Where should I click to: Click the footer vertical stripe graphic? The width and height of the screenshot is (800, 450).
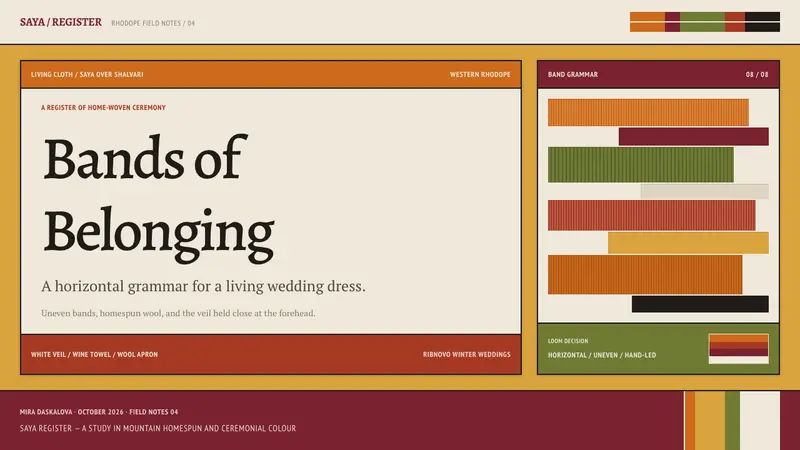(732, 421)
